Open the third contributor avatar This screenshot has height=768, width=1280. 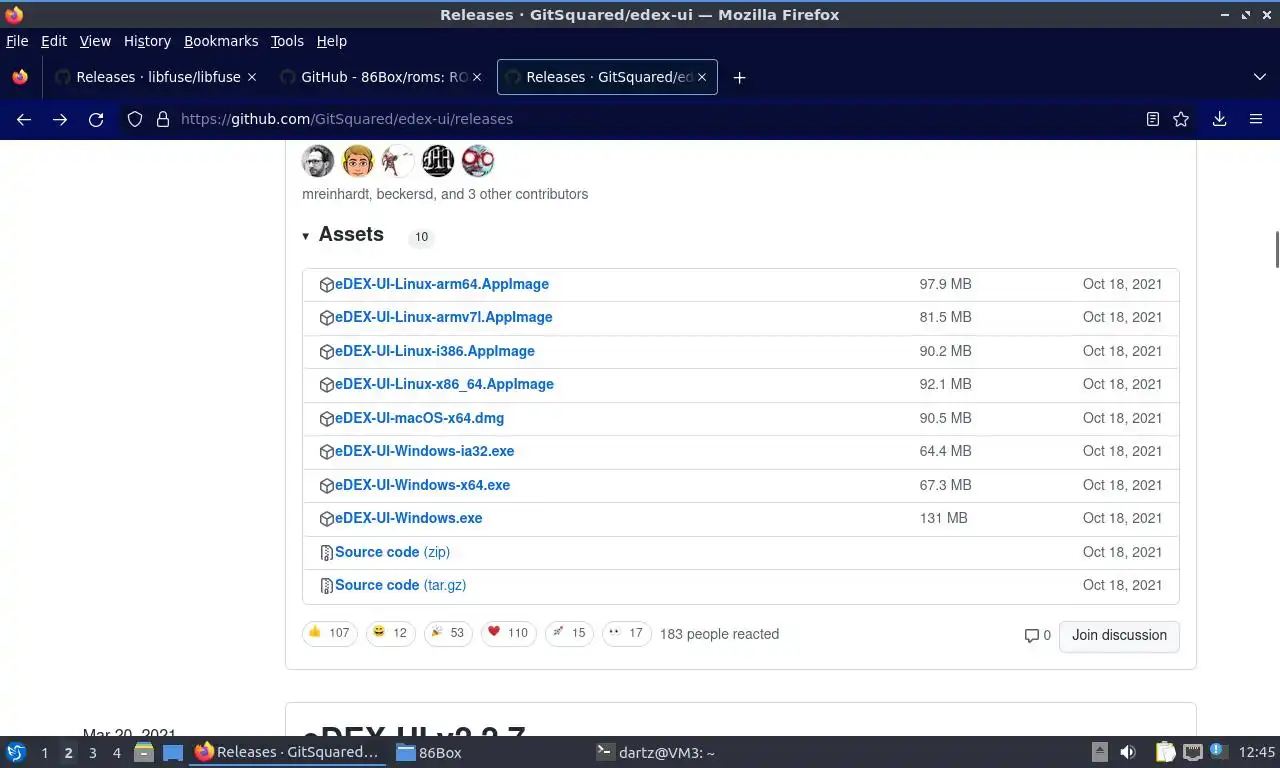(398, 160)
